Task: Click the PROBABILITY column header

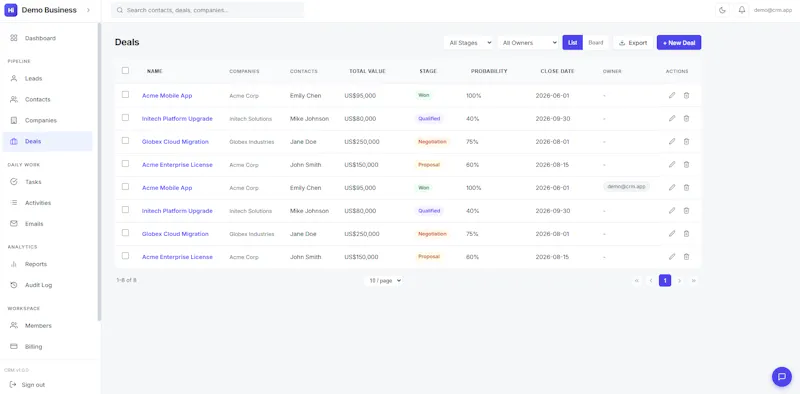Action: point(489,71)
